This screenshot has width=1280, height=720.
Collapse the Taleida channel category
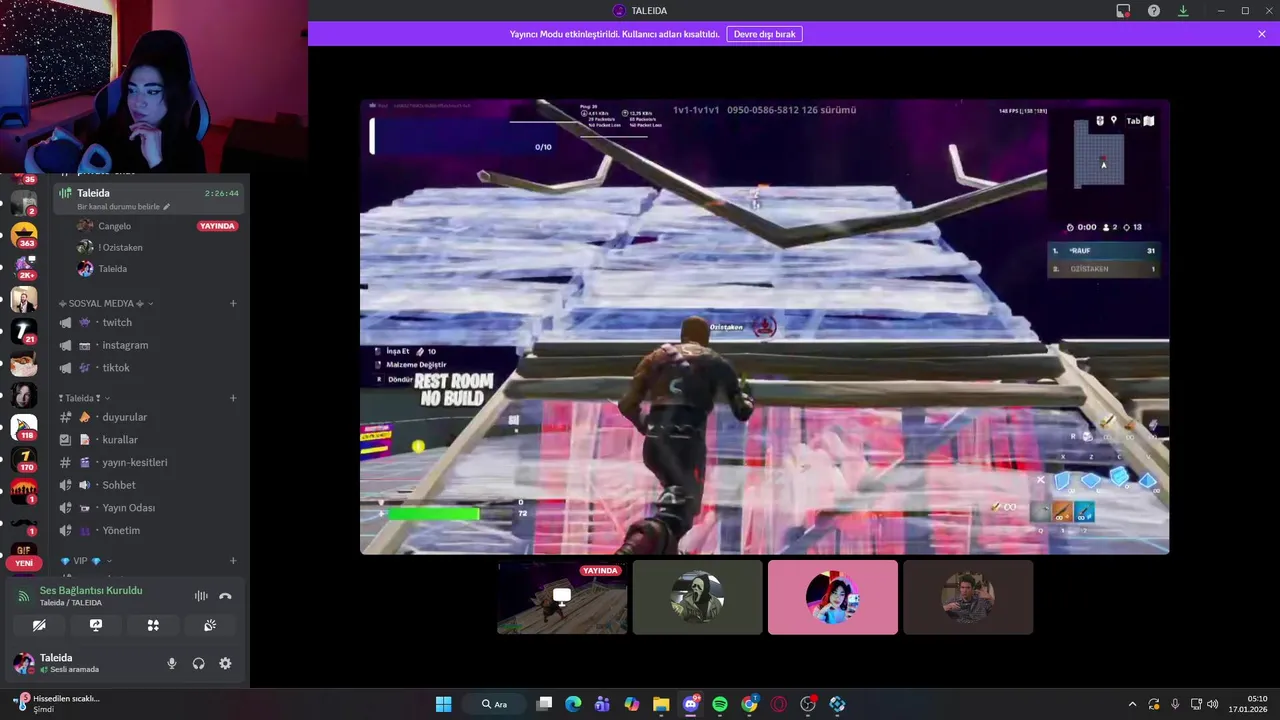85,398
